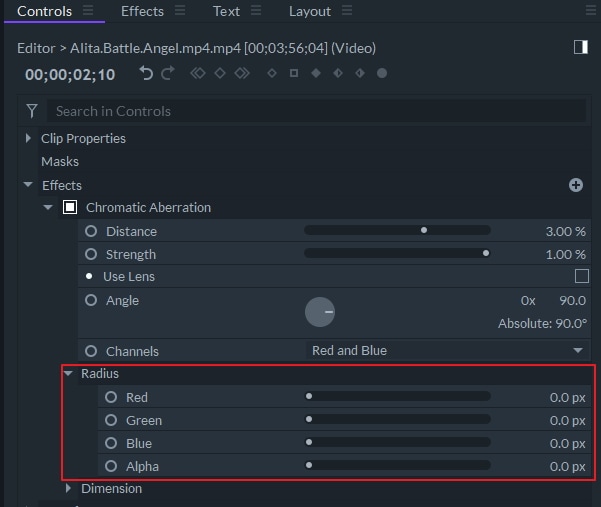Toggle keyframing for Red radius

[111, 397]
